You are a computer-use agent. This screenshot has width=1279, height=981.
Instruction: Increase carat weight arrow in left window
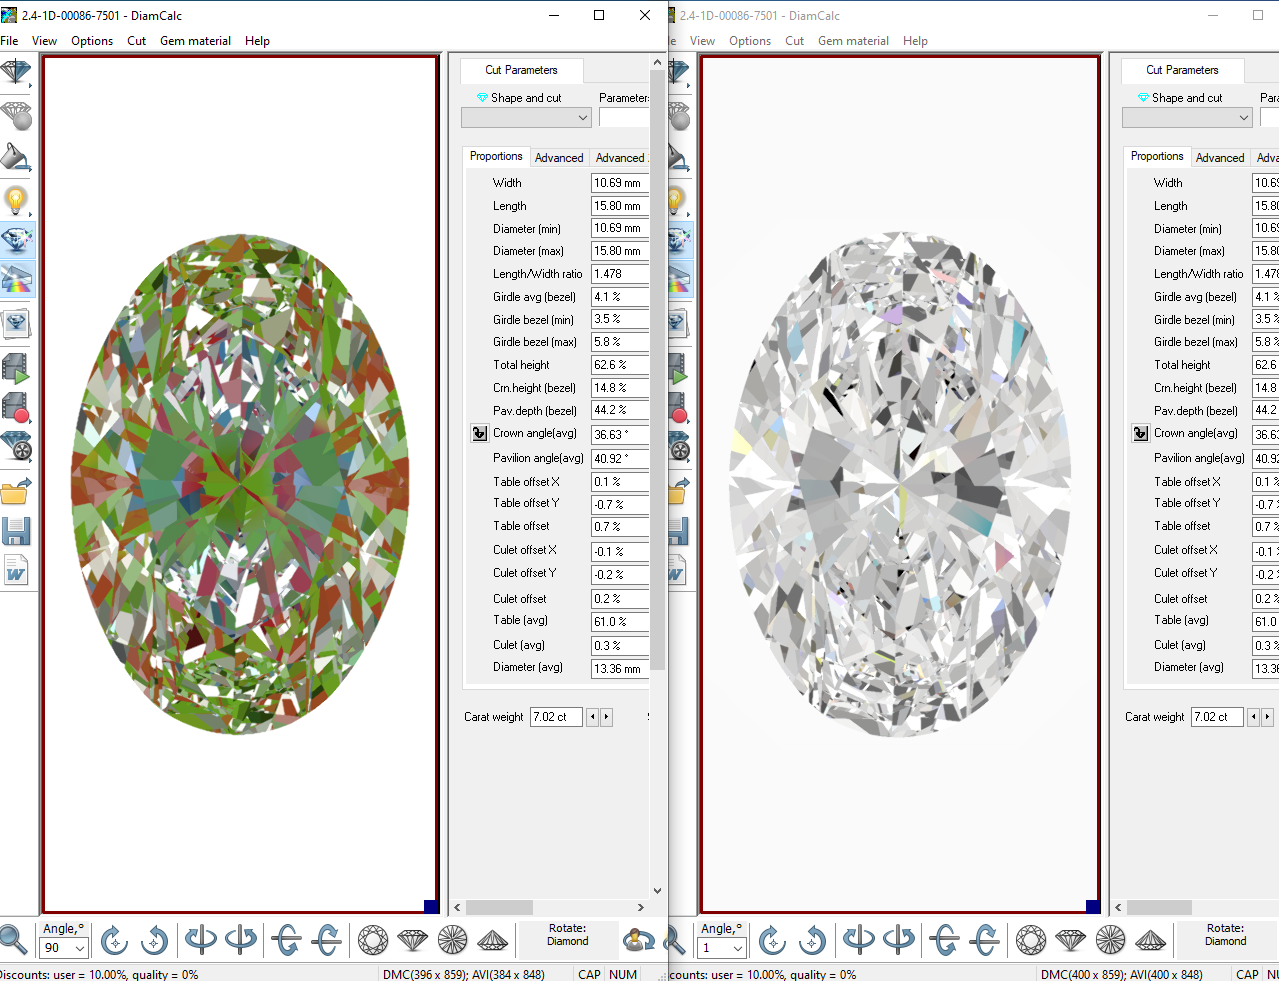click(606, 717)
